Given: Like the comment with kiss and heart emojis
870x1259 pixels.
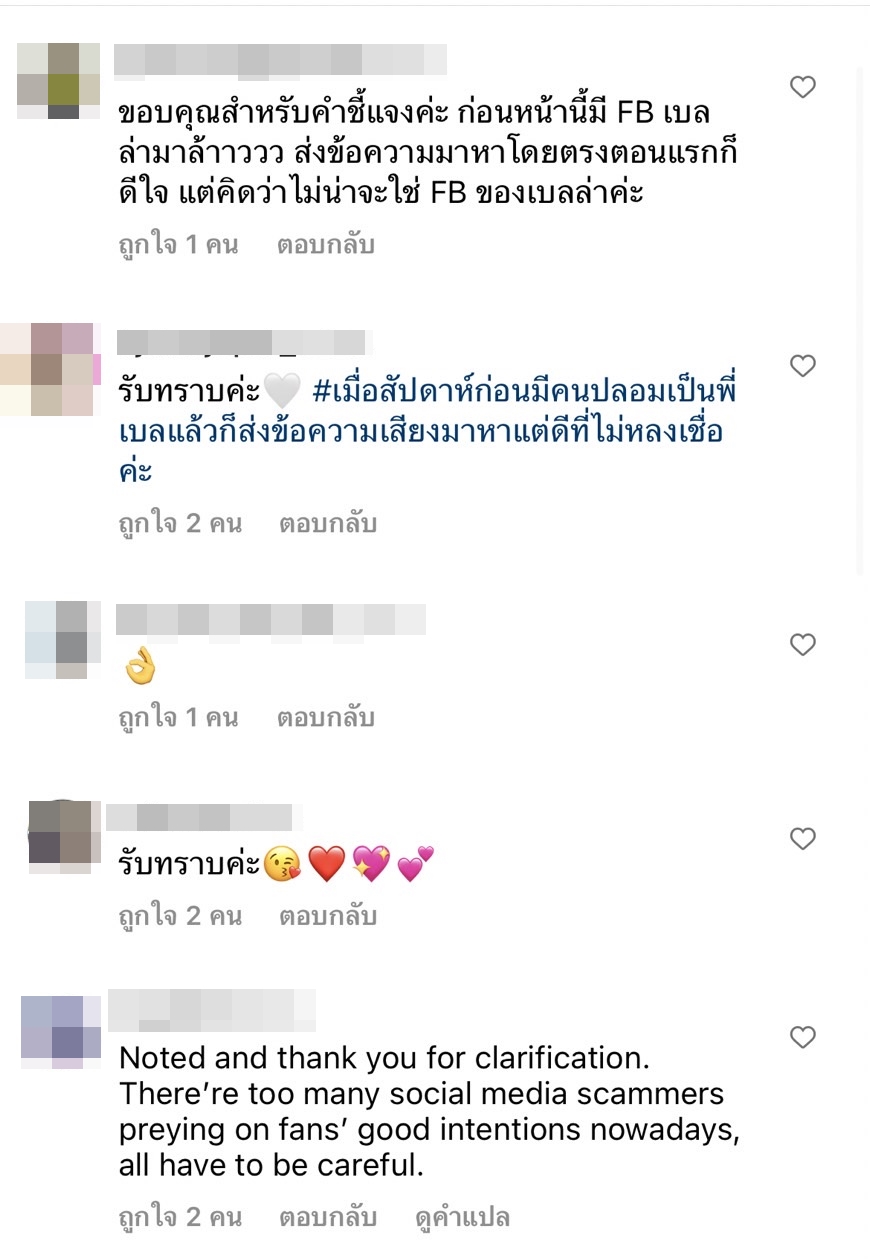Looking at the screenshot, I should pos(801,840).
